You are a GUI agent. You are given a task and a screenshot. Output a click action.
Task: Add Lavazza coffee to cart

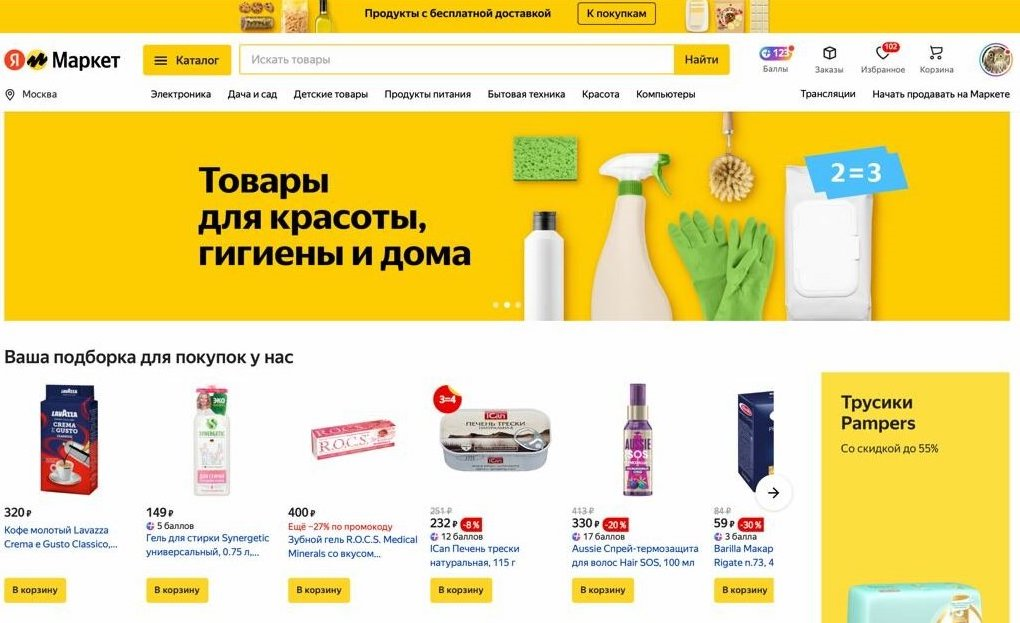(35, 590)
